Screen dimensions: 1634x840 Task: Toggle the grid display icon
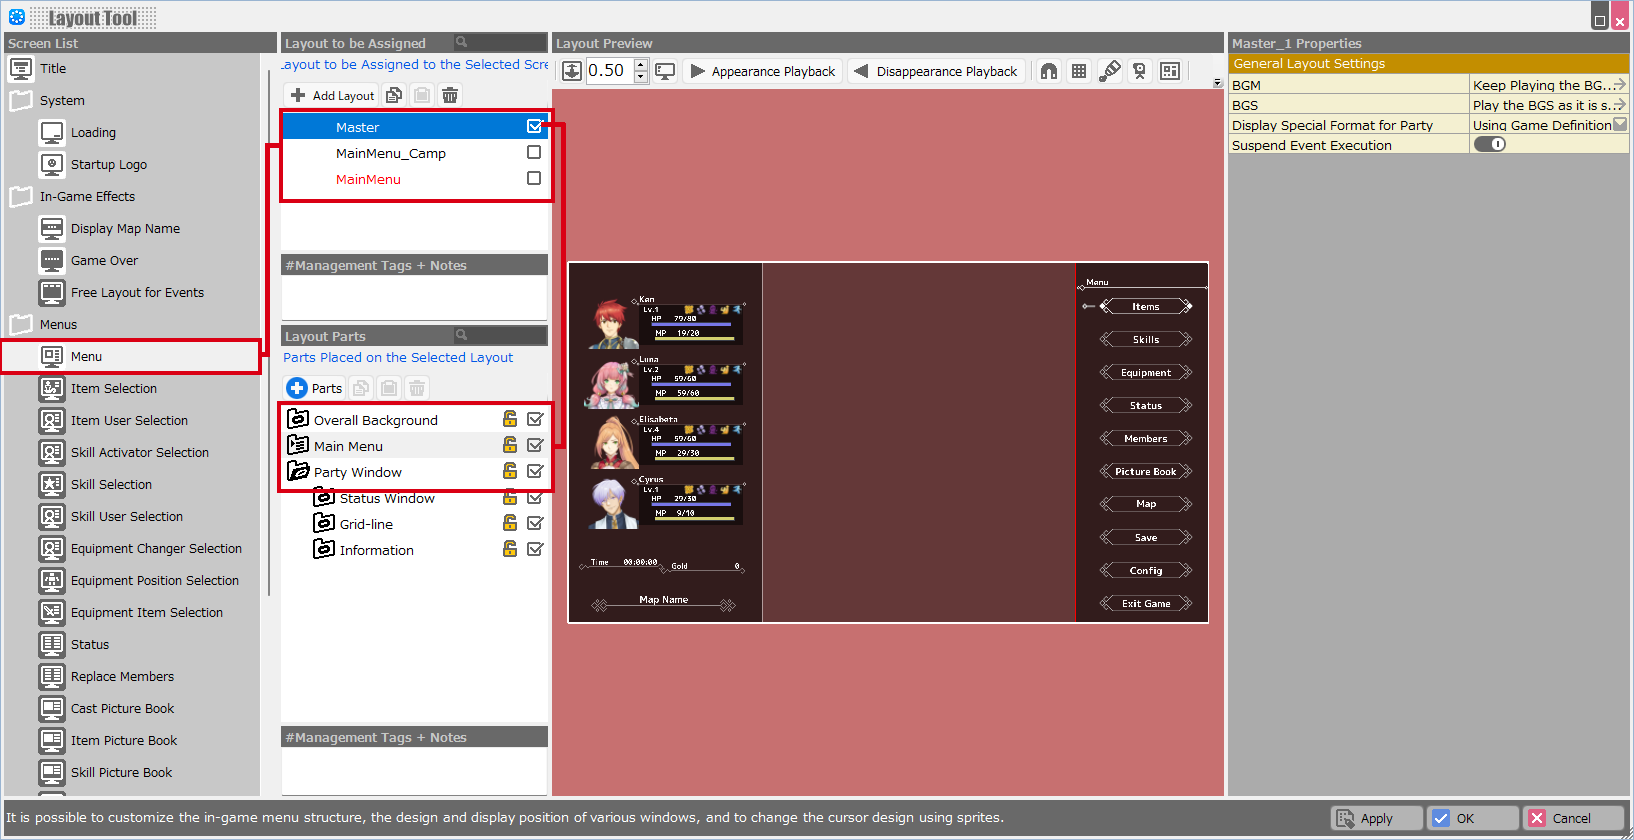click(1078, 71)
